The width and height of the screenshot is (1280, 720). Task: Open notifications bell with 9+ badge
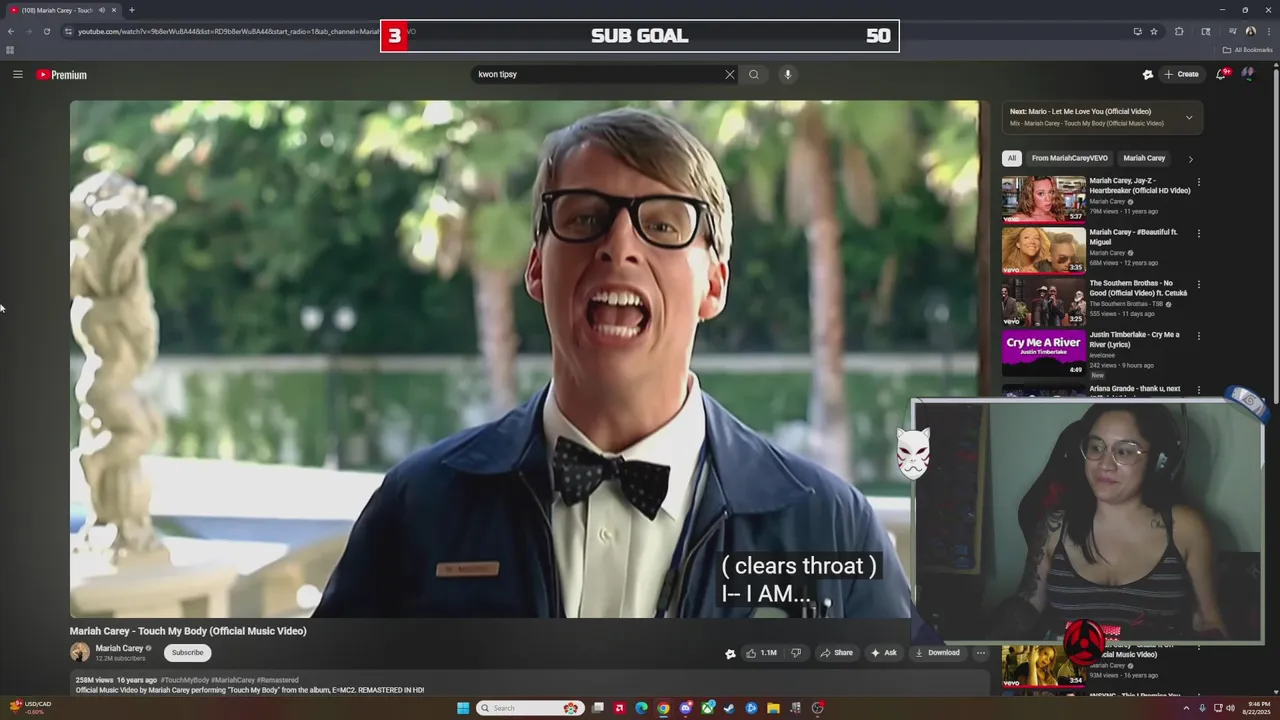click(1221, 74)
